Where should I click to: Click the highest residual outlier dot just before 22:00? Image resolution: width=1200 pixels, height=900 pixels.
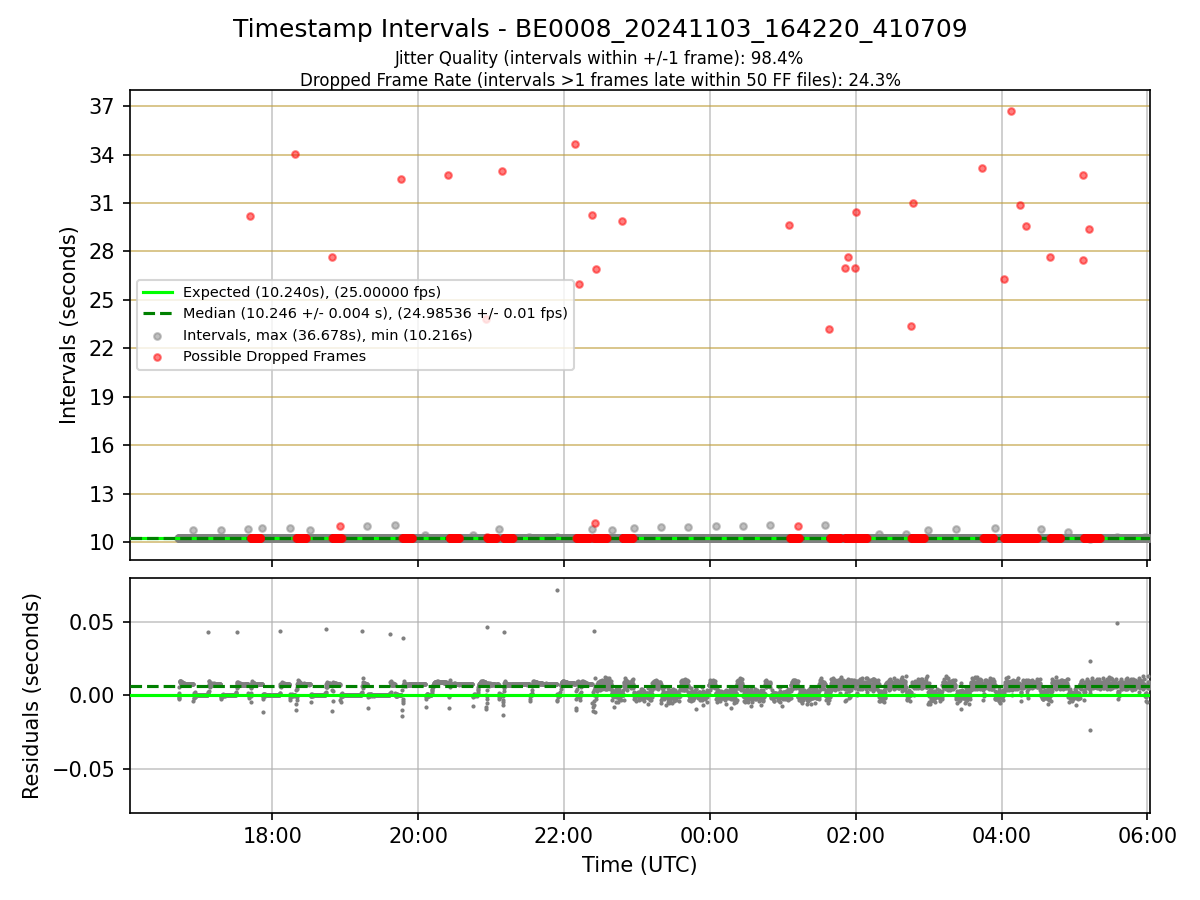(x=557, y=590)
